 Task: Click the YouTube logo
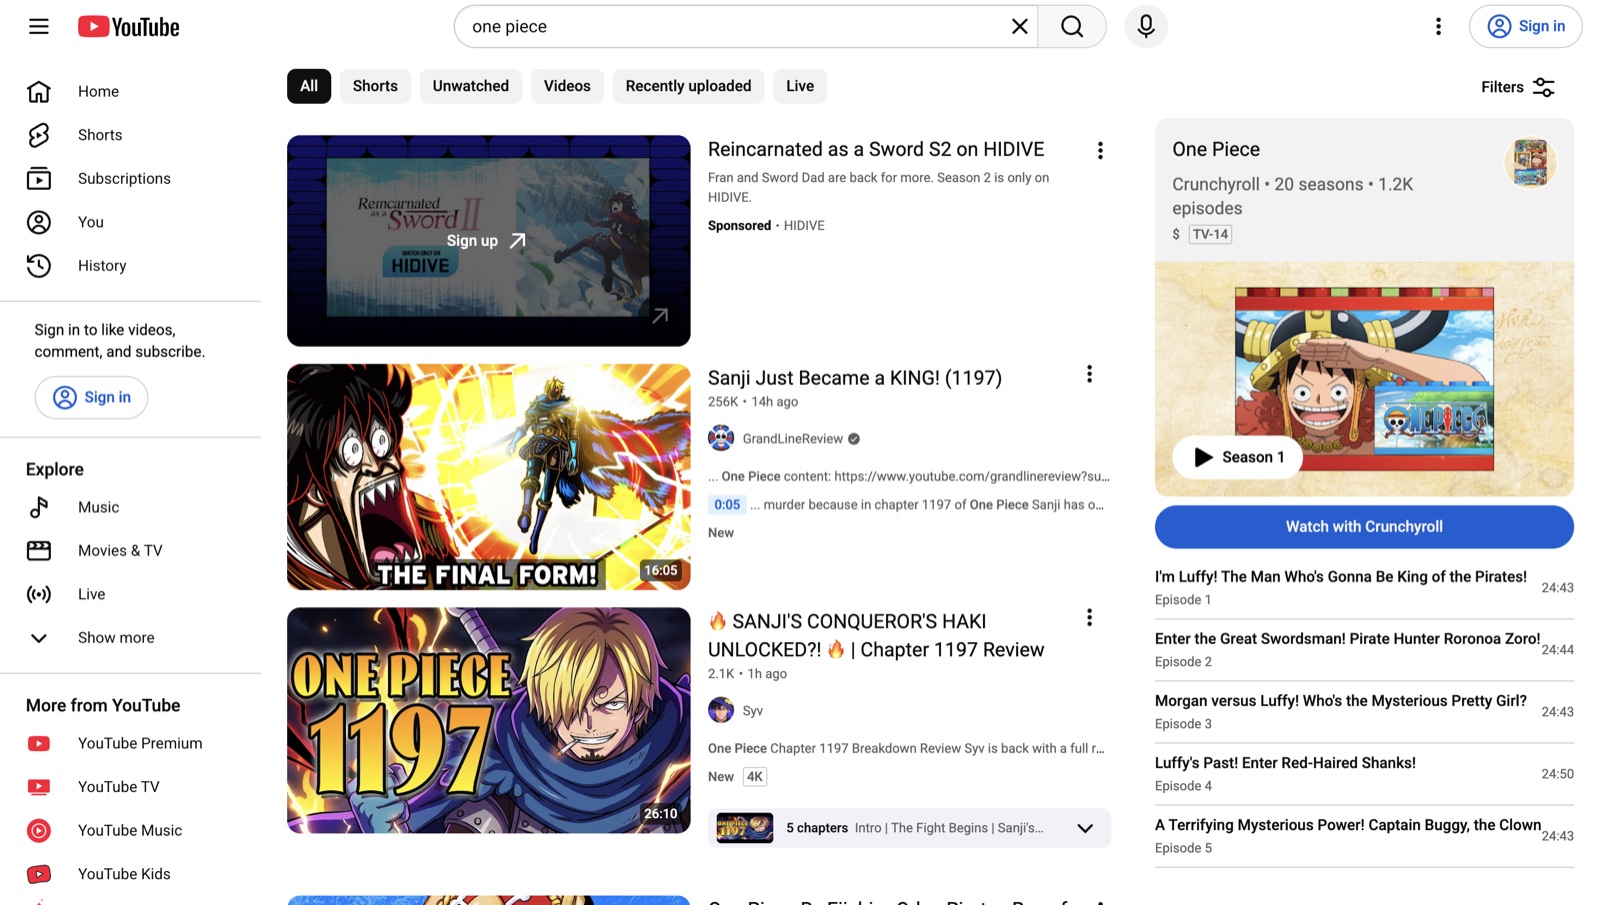(x=129, y=26)
